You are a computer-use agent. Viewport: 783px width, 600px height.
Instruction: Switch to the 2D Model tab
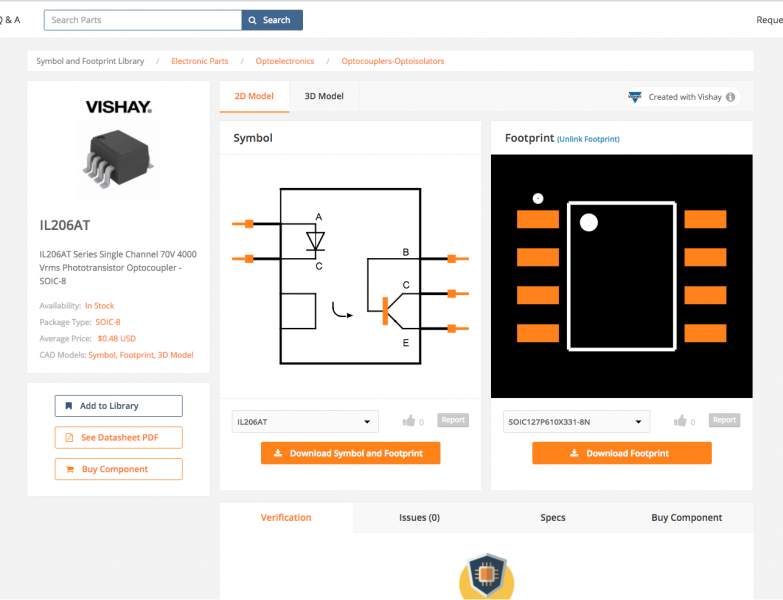[x=254, y=96]
